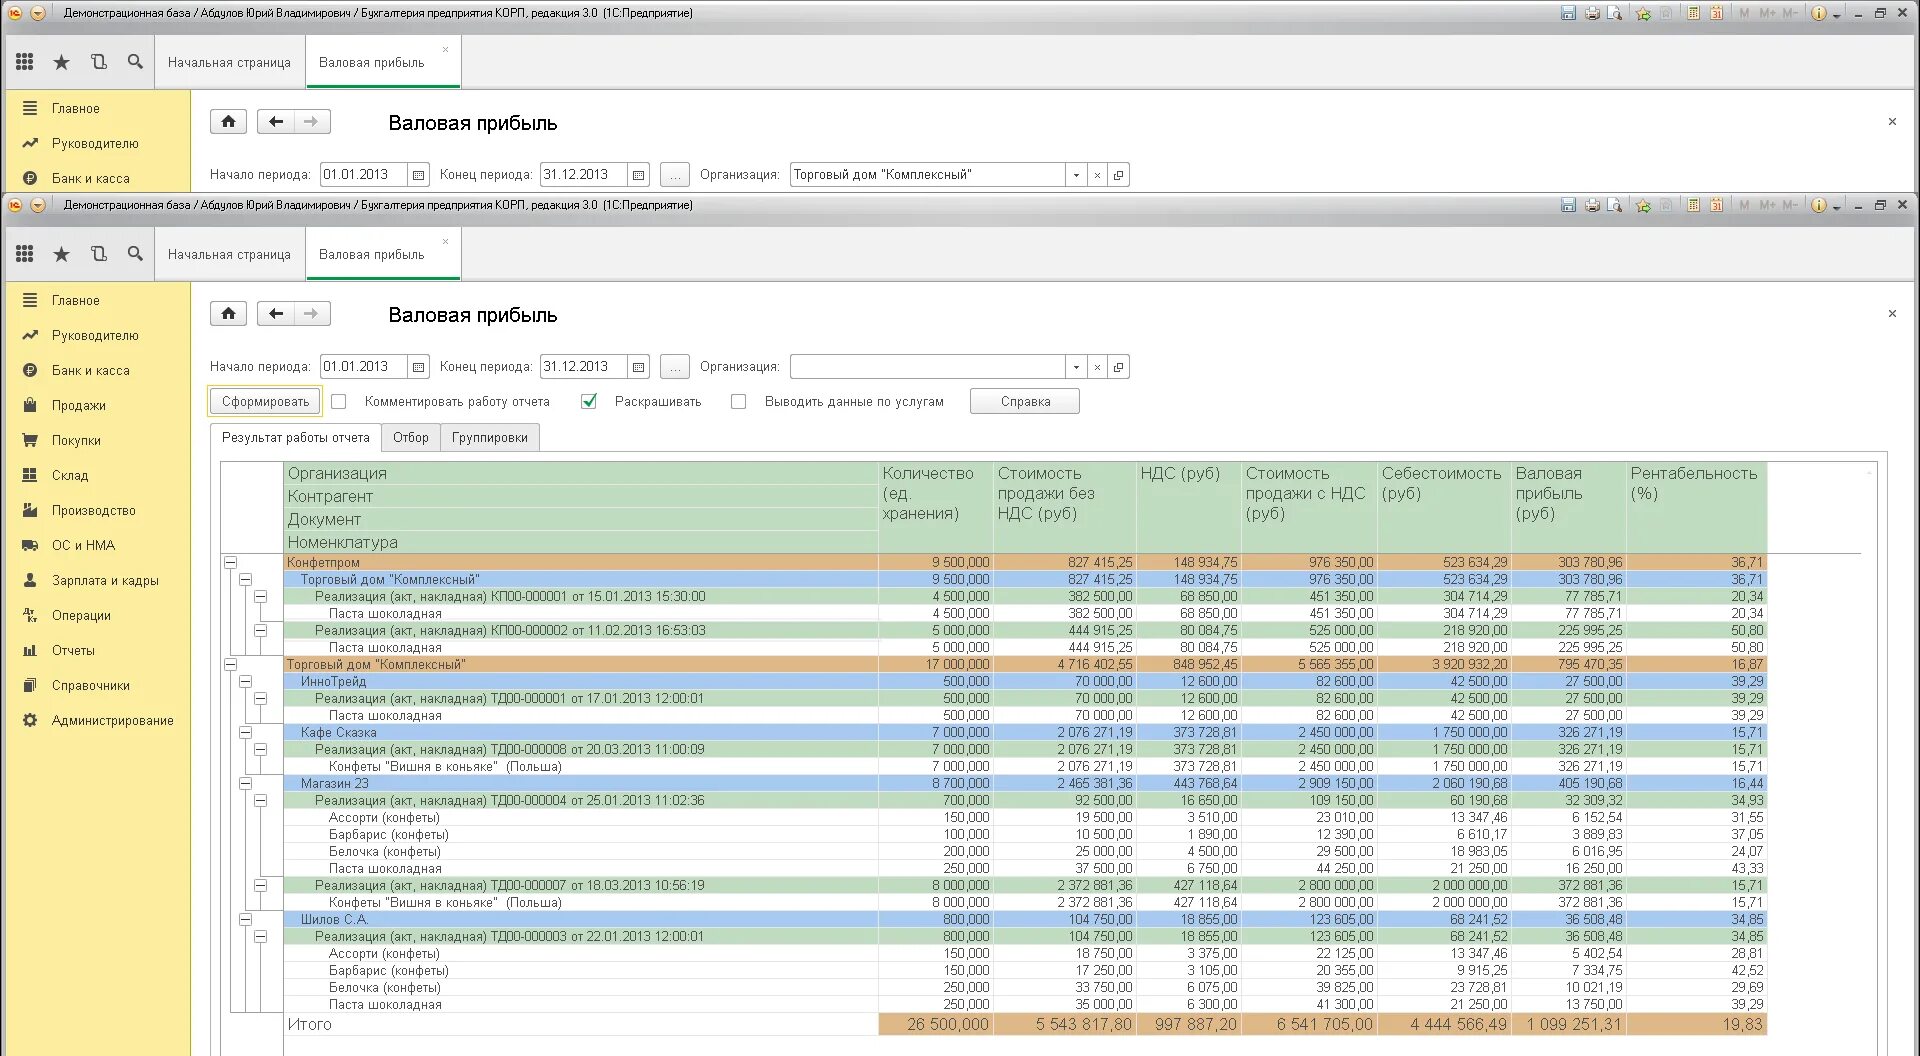The width and height of the screenshot is (1920, 1056).
Task: Go back with left arrow in front window
Action: [x=276, y=314]
